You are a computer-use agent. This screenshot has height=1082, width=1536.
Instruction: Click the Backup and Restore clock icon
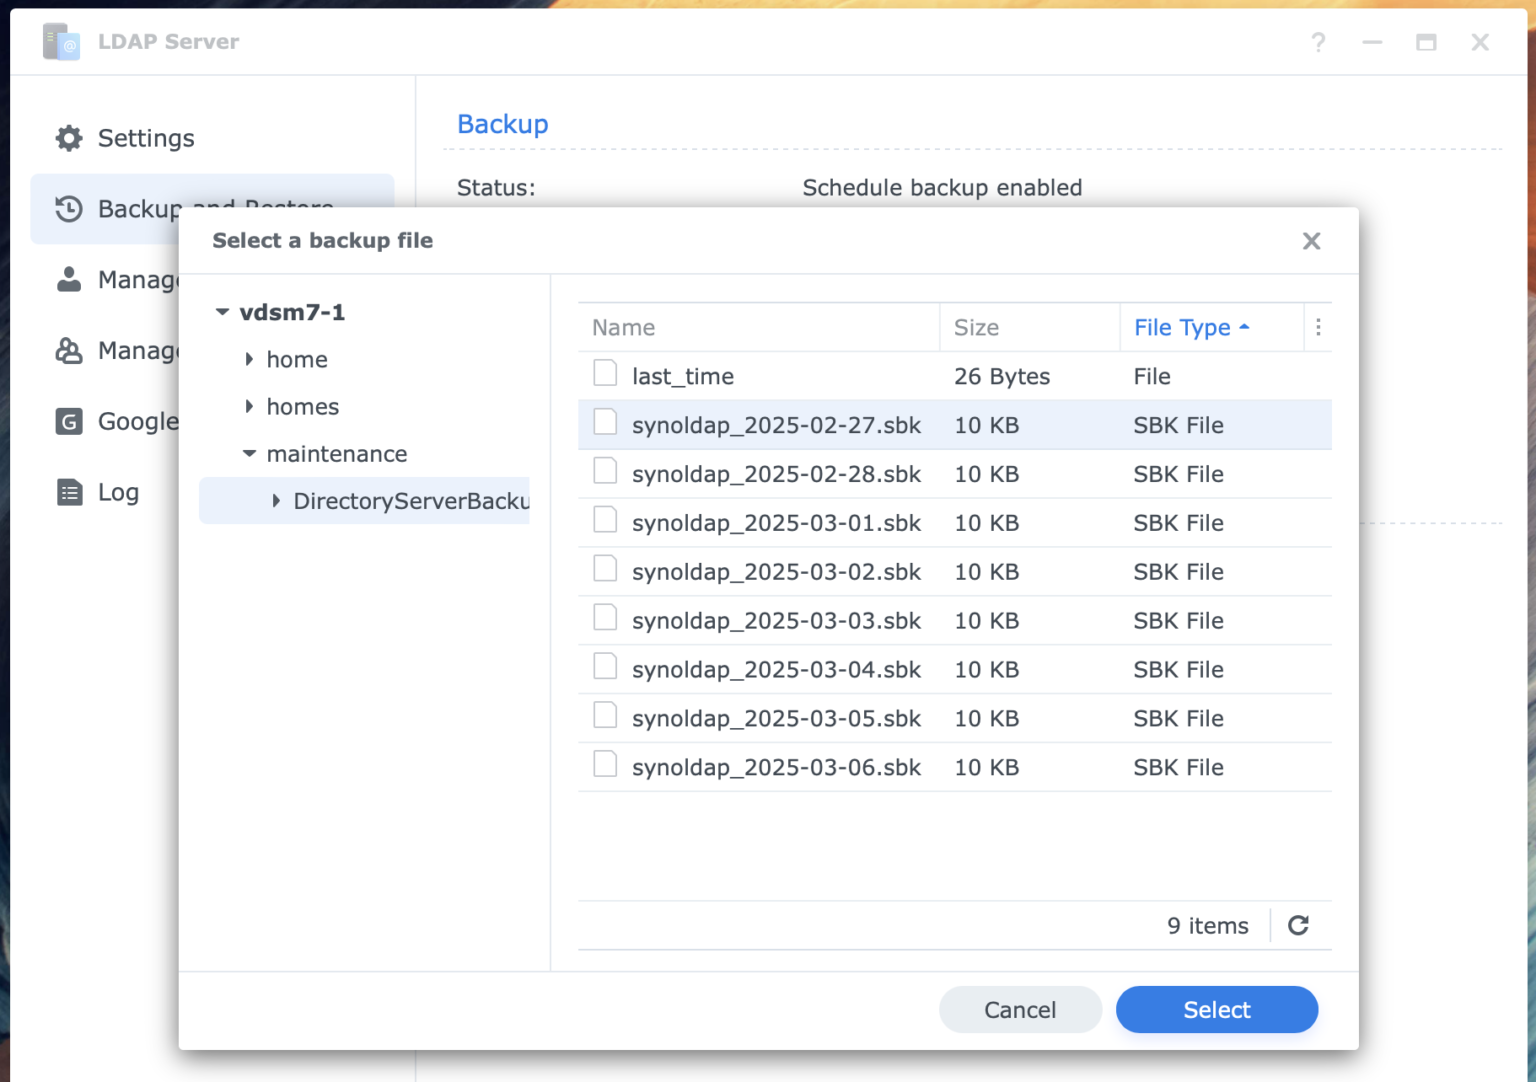point(68,209)
